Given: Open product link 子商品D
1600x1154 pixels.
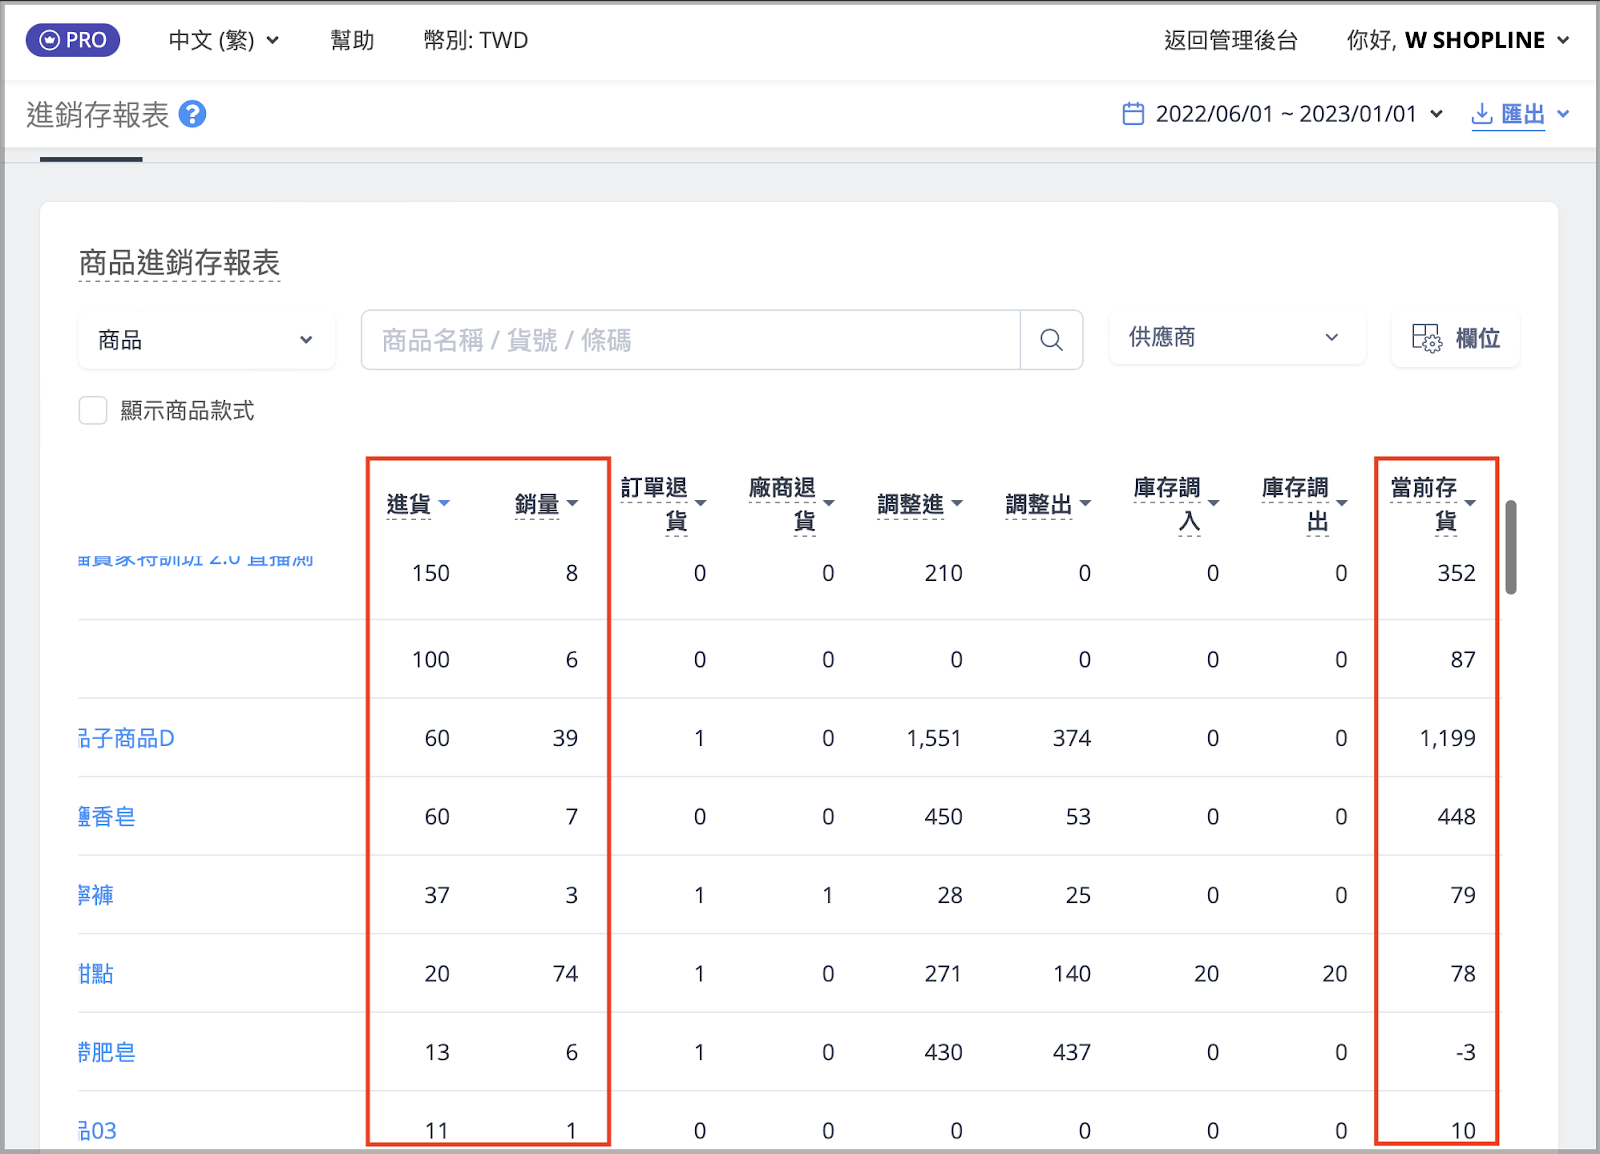Looking at the screenshot, I should [127, 738].
